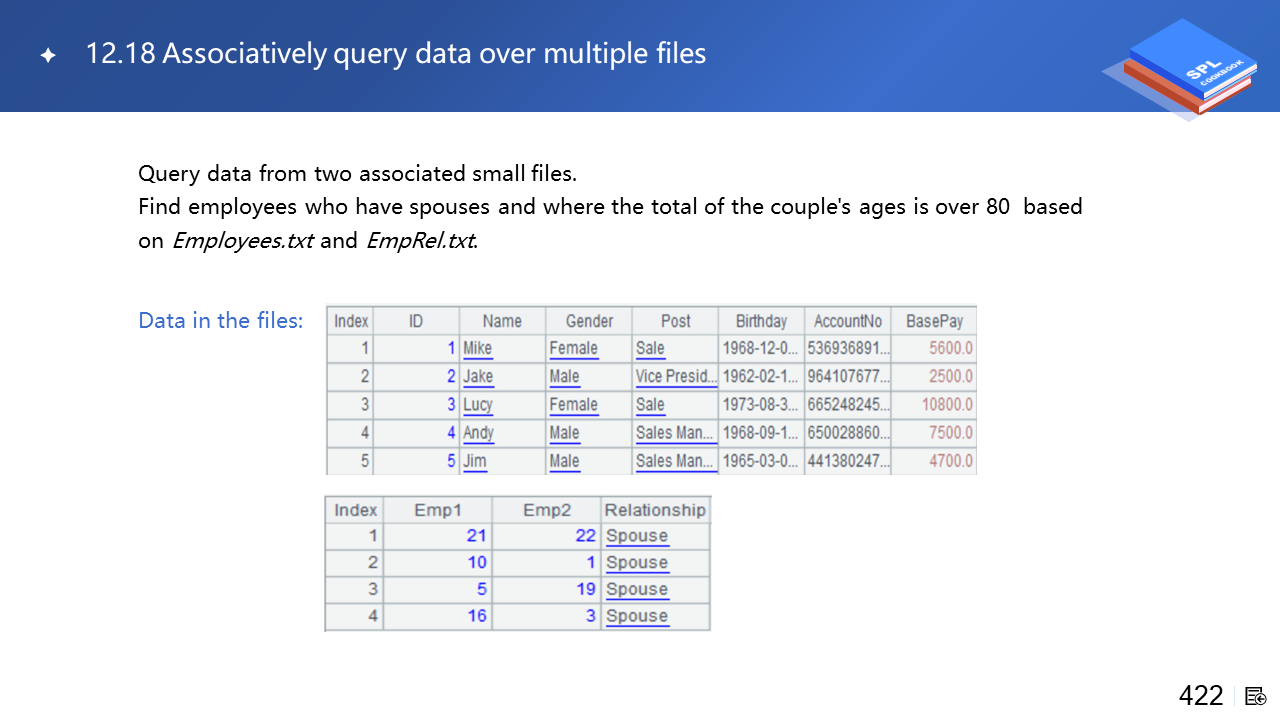Select the Birthday column header
Screen dimensions: 1280x720
coord(761,321)
